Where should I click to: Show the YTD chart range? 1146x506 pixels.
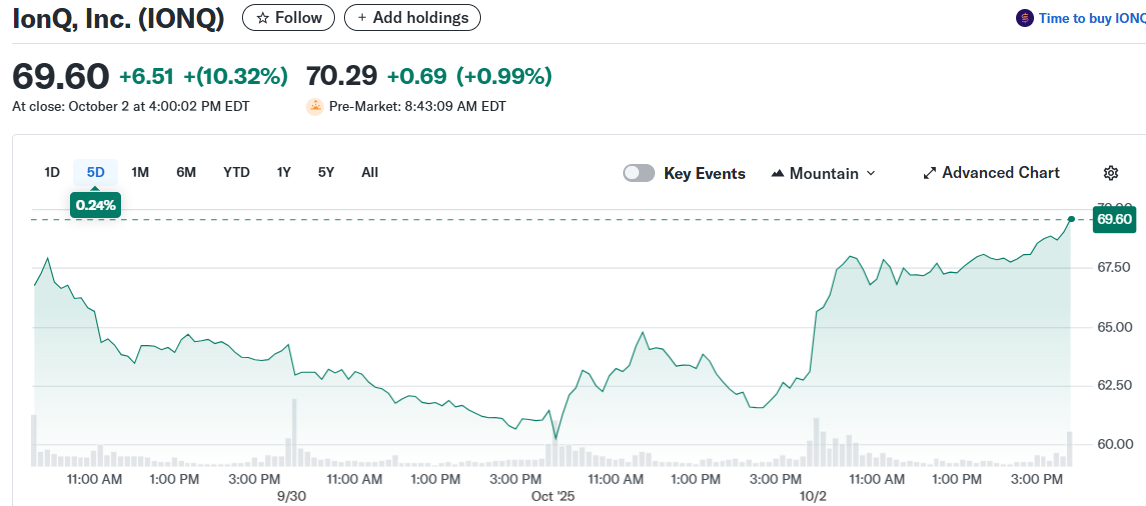(236, 172)
